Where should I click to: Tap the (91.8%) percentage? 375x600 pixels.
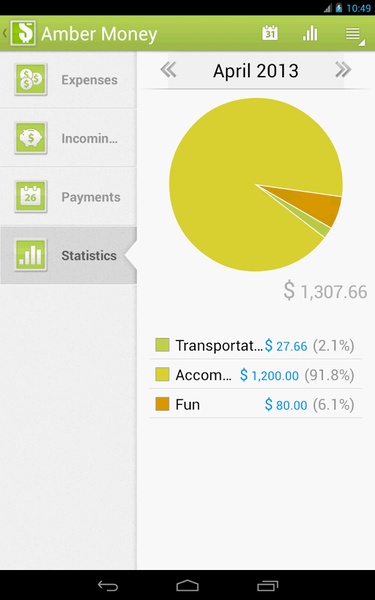click(x=329, y=375)
